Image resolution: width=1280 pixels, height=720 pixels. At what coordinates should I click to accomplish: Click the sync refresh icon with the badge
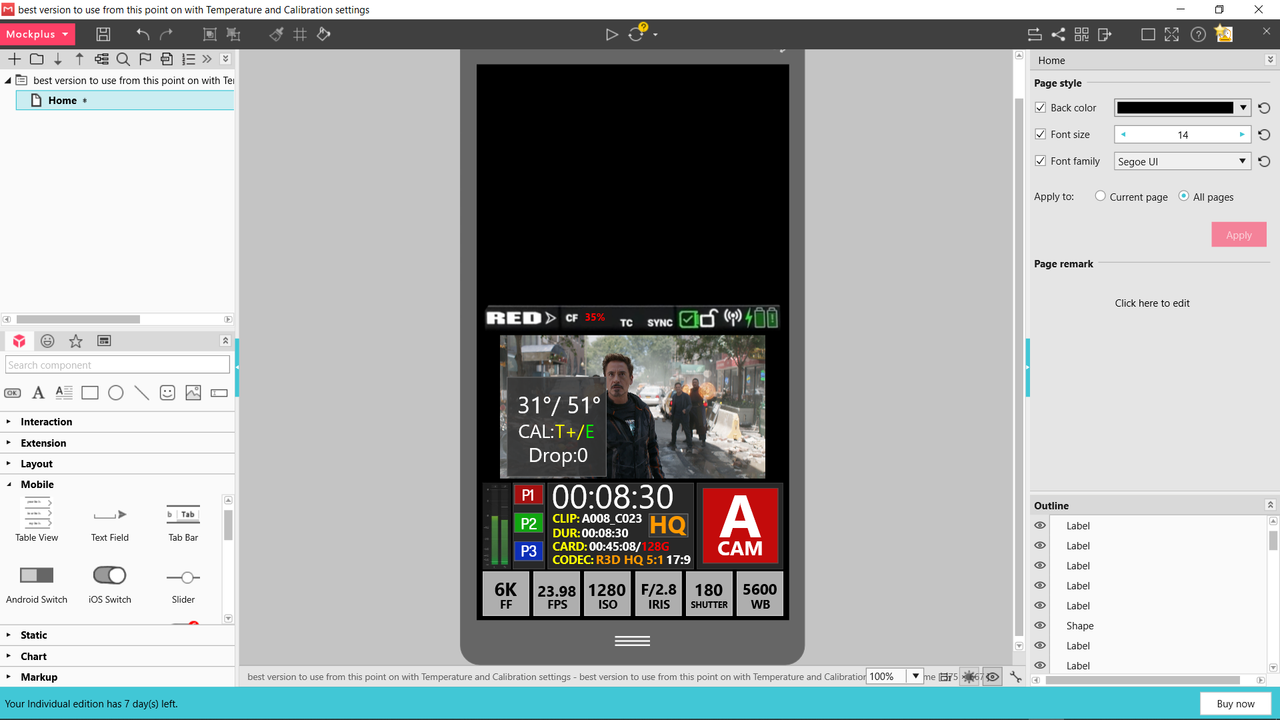click(637, 33)
